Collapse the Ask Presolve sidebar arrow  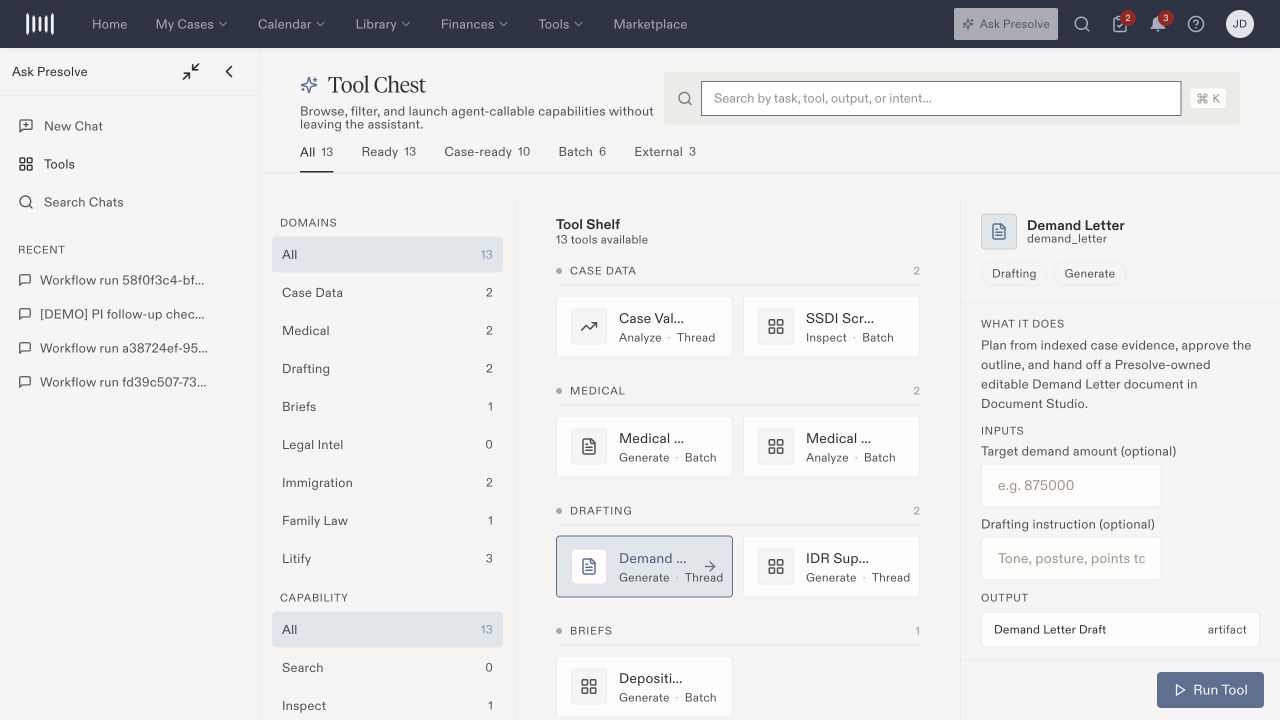229,72
